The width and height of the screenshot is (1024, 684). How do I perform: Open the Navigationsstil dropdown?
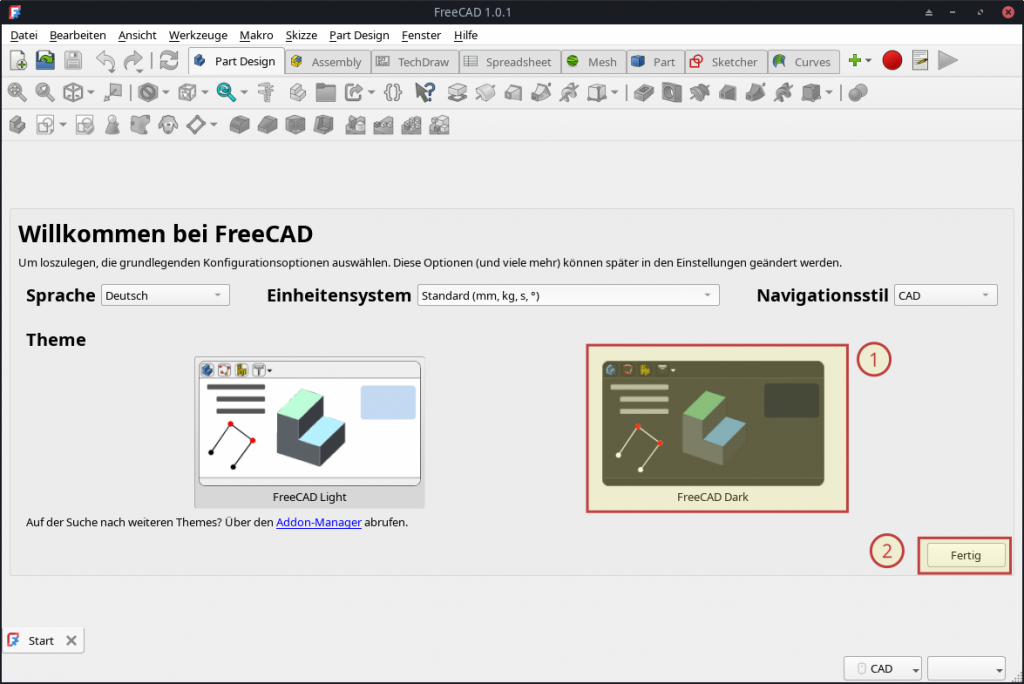[x=945, y=295]
